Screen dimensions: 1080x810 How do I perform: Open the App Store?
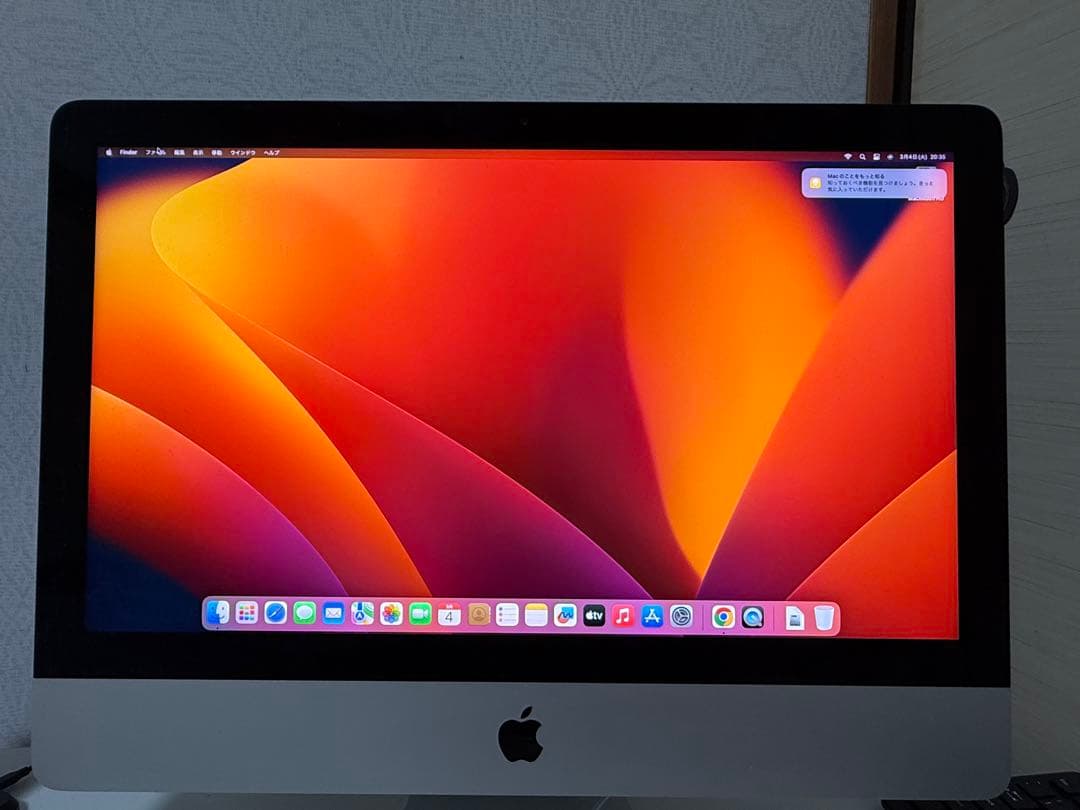[651, 618]
